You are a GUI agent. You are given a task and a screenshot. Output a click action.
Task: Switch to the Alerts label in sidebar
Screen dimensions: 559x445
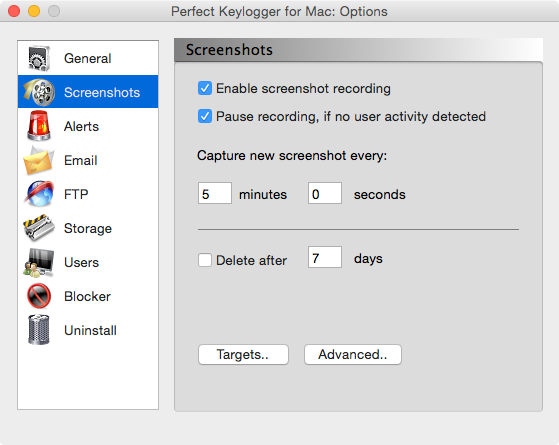coord(81,126)
